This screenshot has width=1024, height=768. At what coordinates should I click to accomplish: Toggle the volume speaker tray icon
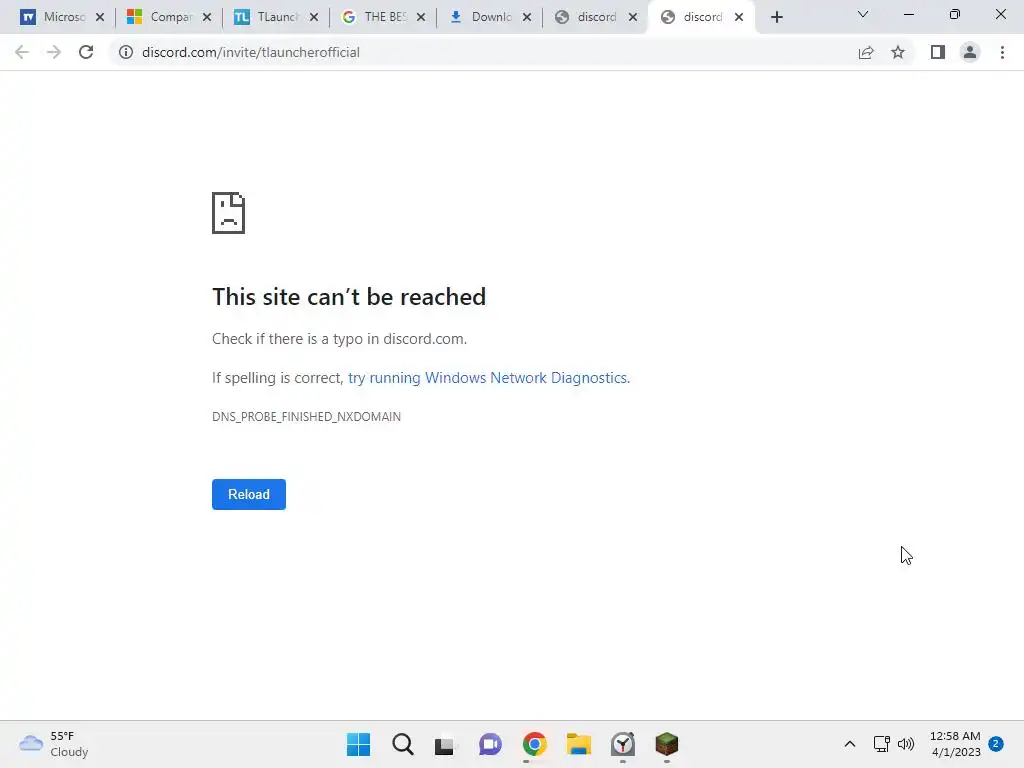pyautogui.click(x=906, y=744)
